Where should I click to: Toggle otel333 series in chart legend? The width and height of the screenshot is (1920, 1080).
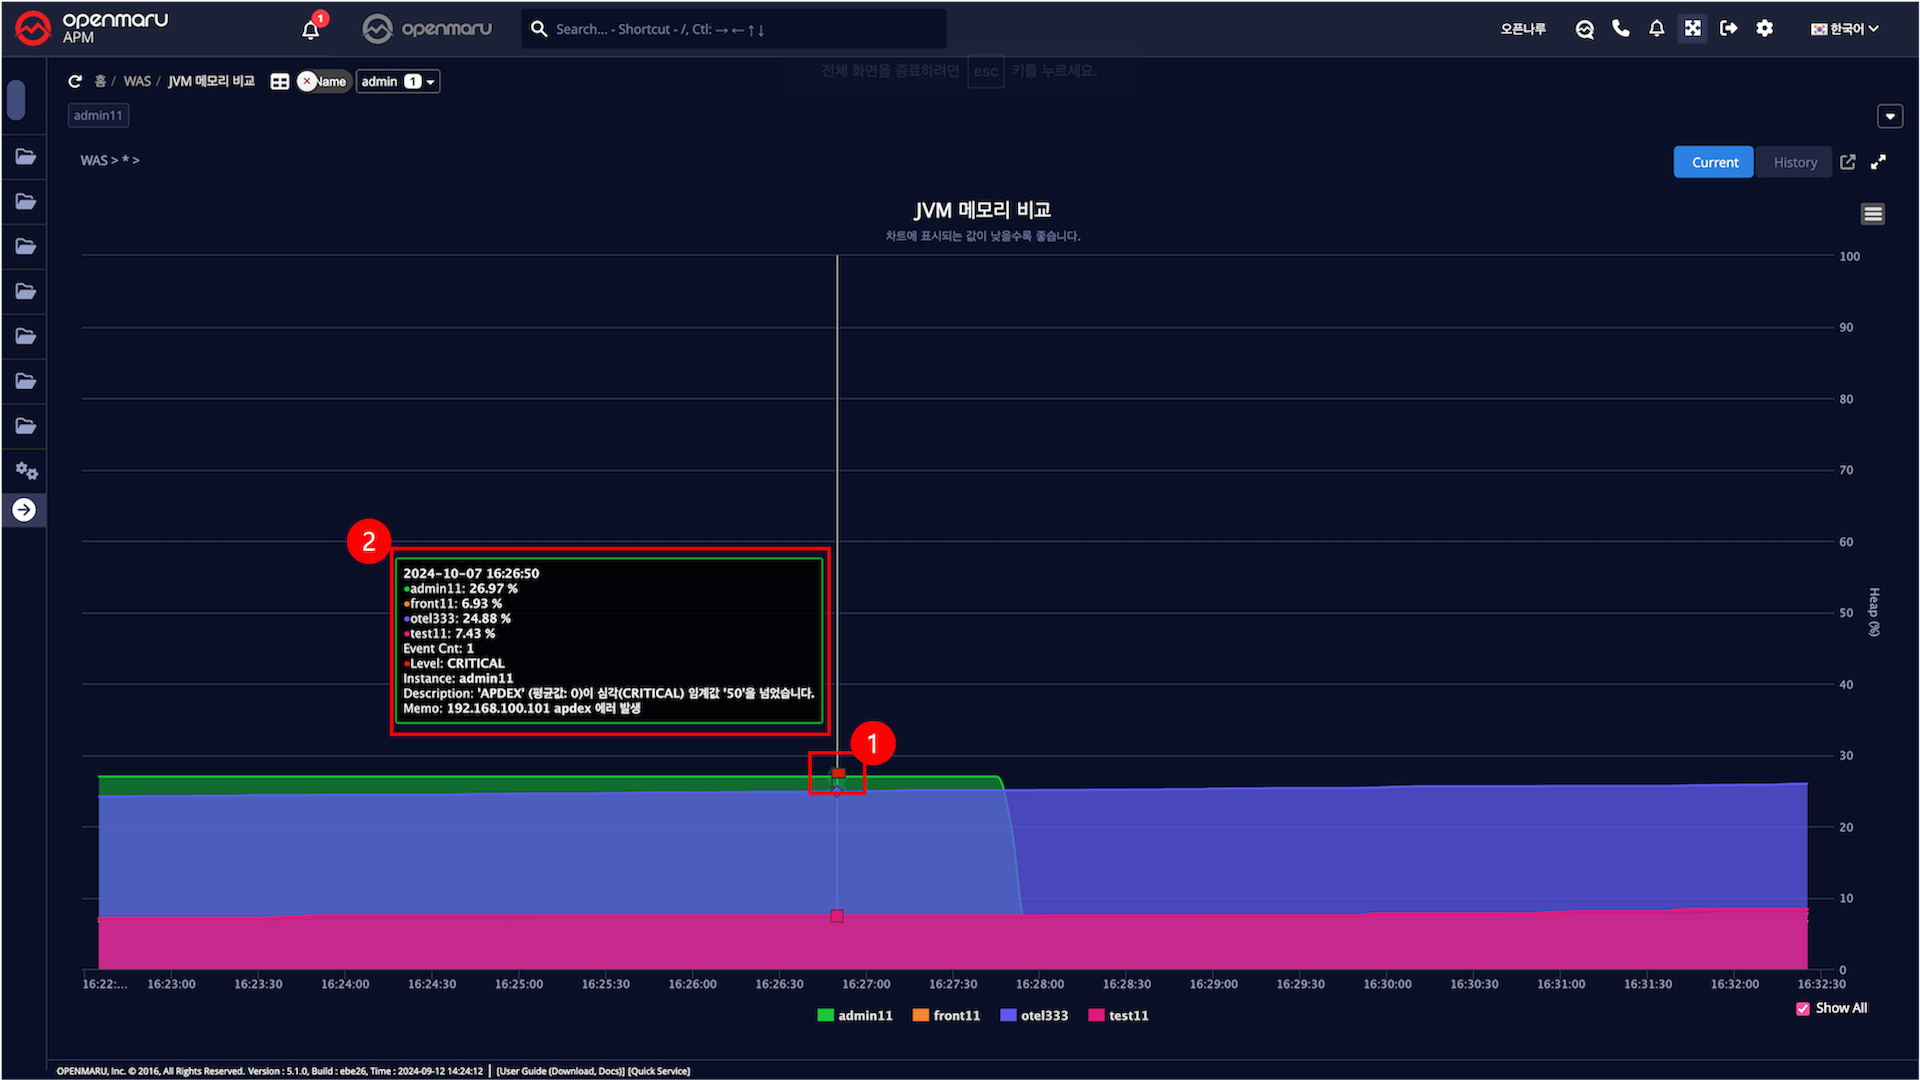coord(1034,1016)
